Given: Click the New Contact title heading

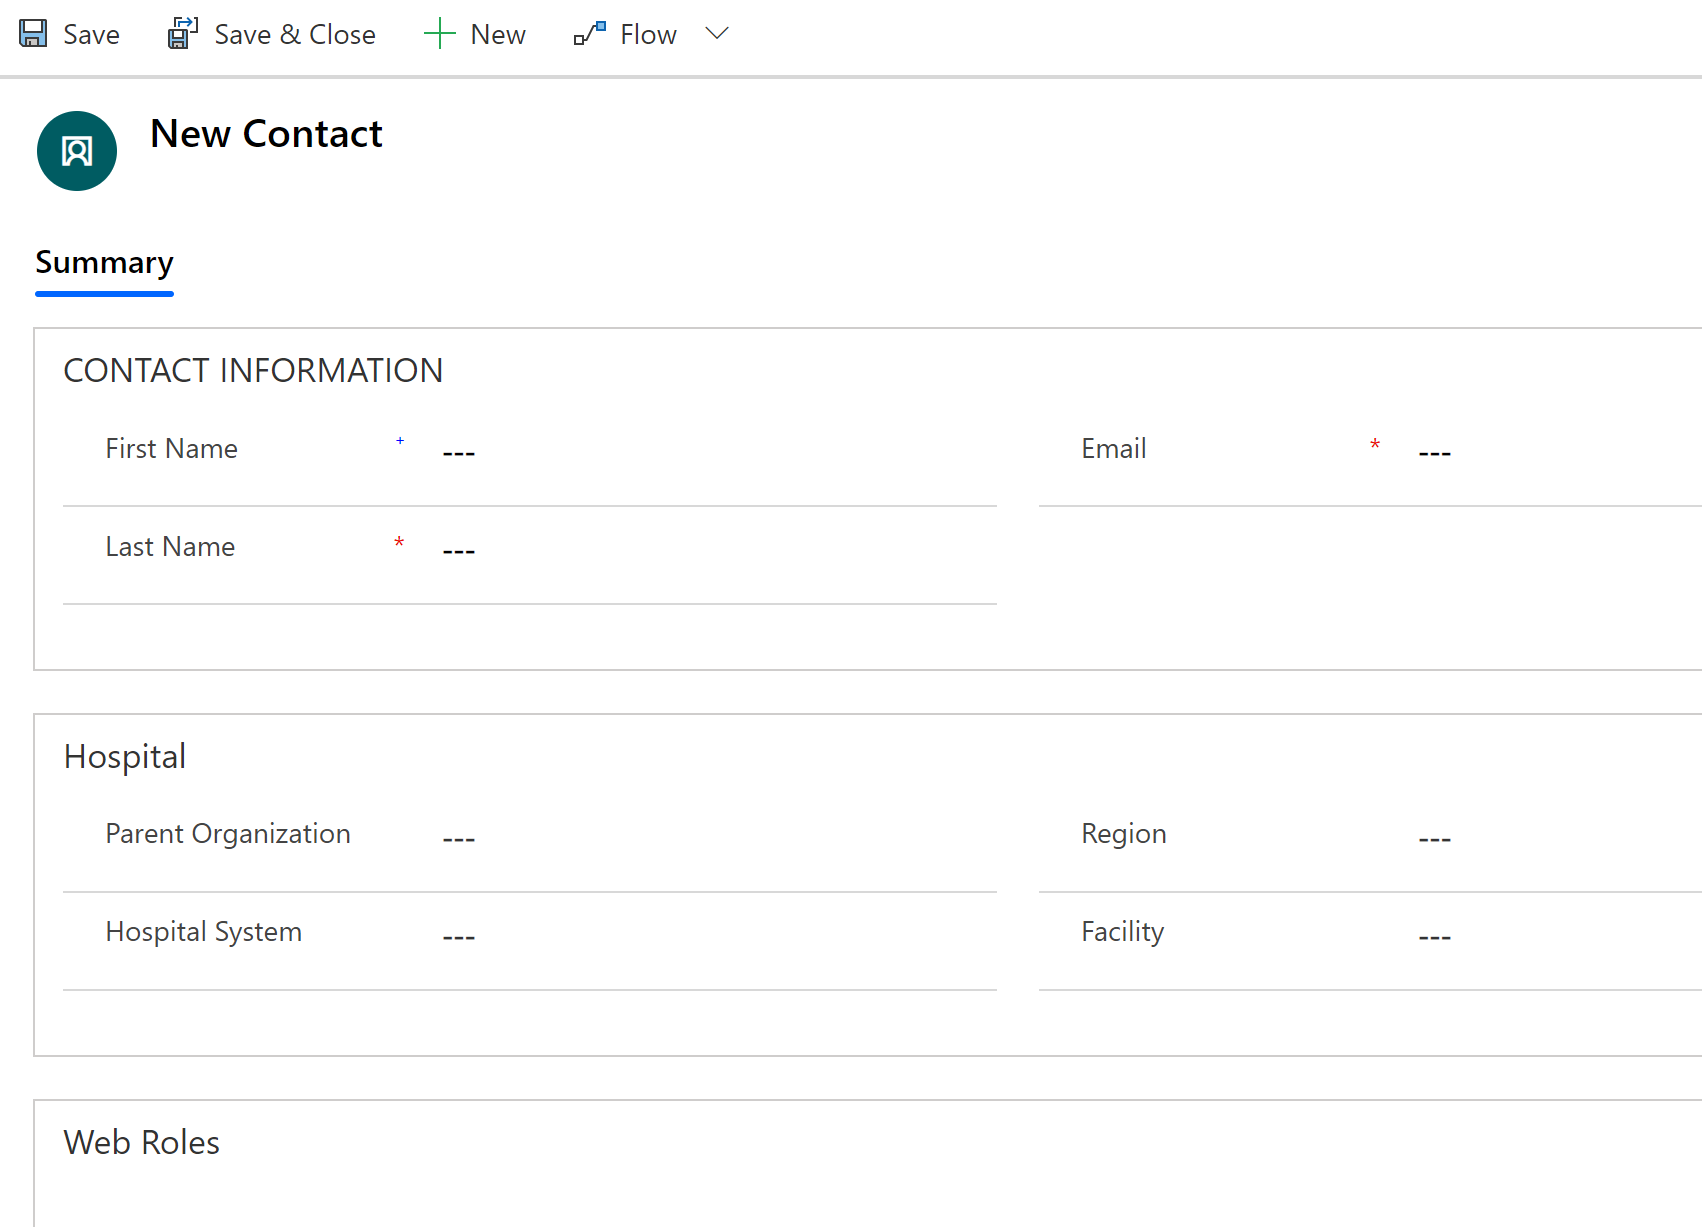Looking at the screenshot, I should 266,134.
